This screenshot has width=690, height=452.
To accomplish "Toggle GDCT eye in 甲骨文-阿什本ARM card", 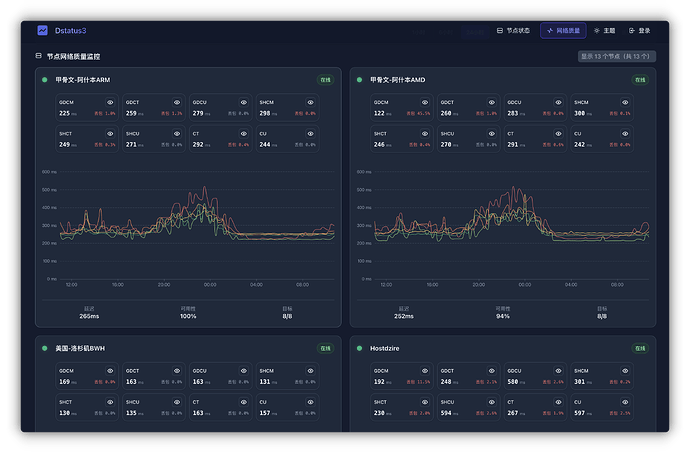I will coord(177,102).
